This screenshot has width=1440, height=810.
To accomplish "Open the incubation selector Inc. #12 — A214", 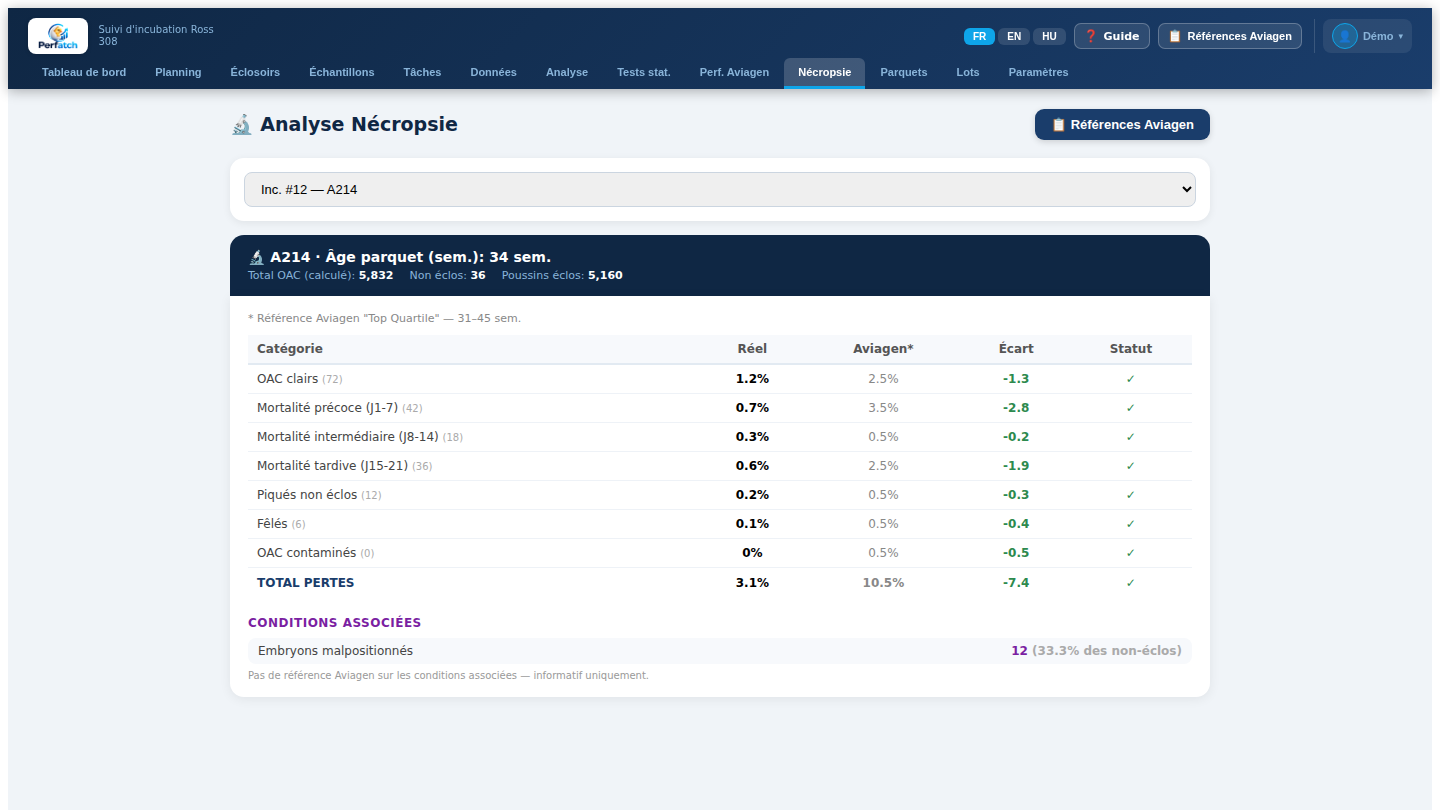I will (x=720, y=189).
